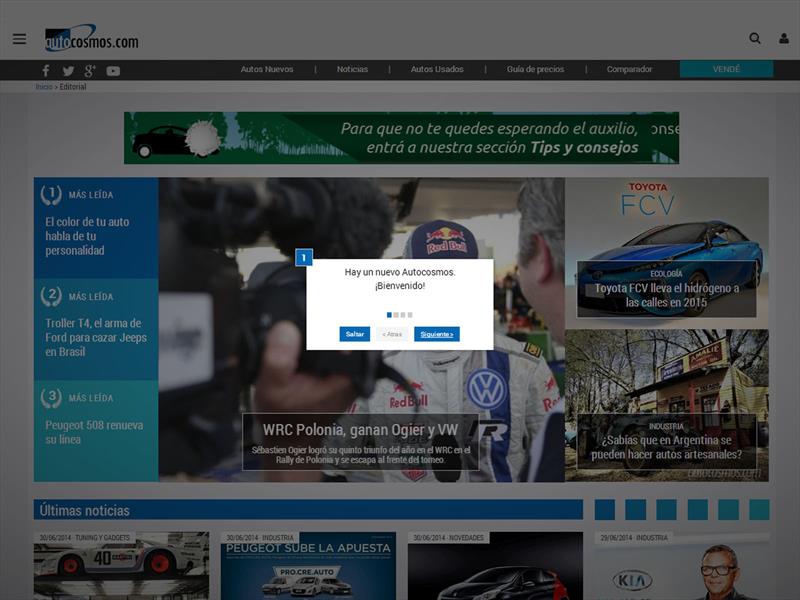Click the Inicio breadcrumb link

point(43,87)
